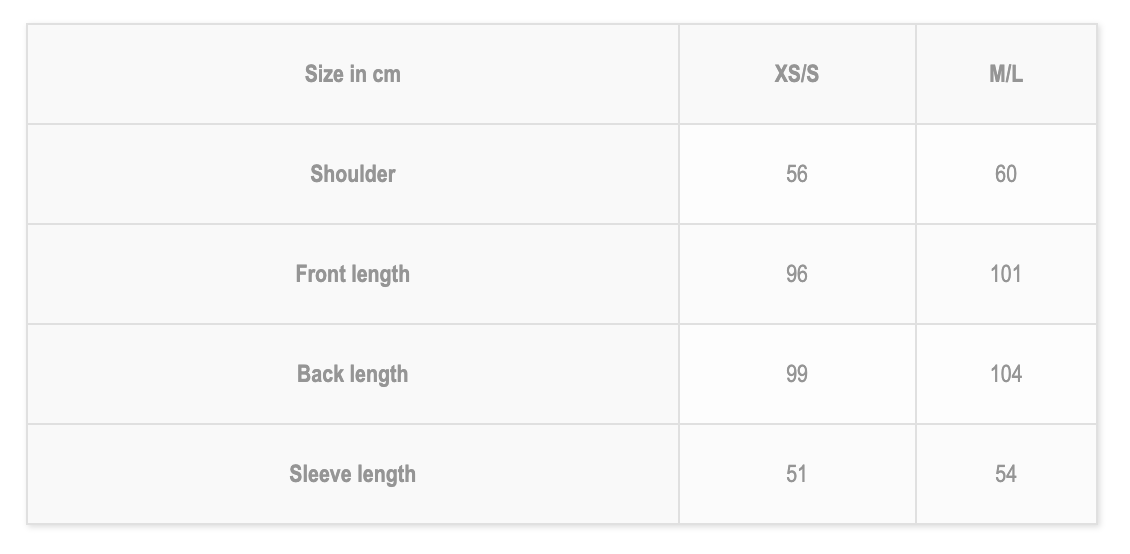Screen dimensions: 1130x554
Task: Select the XS/S column header
Action: (797, 73)
